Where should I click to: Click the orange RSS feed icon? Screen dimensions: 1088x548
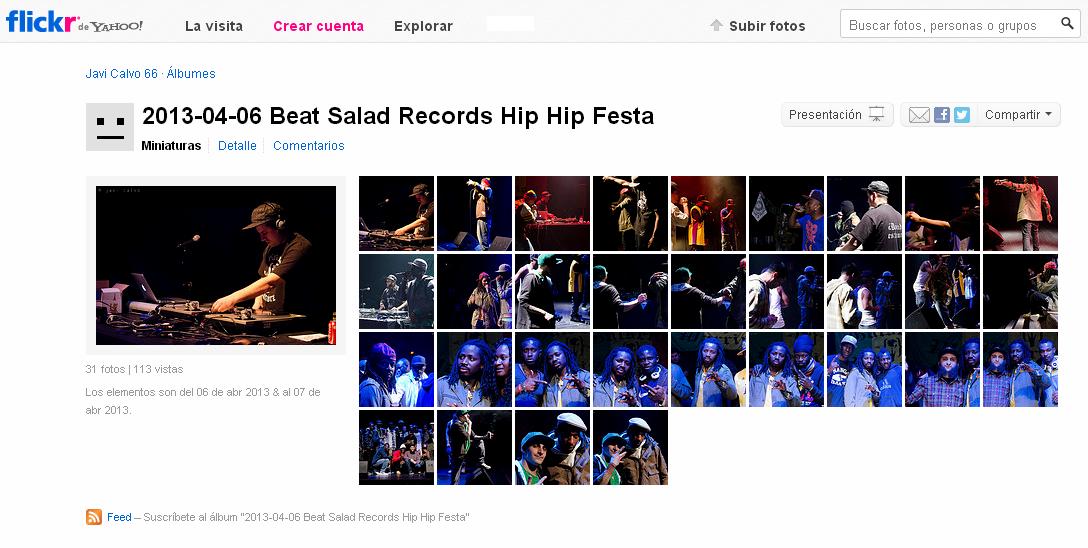coord(94,517)
